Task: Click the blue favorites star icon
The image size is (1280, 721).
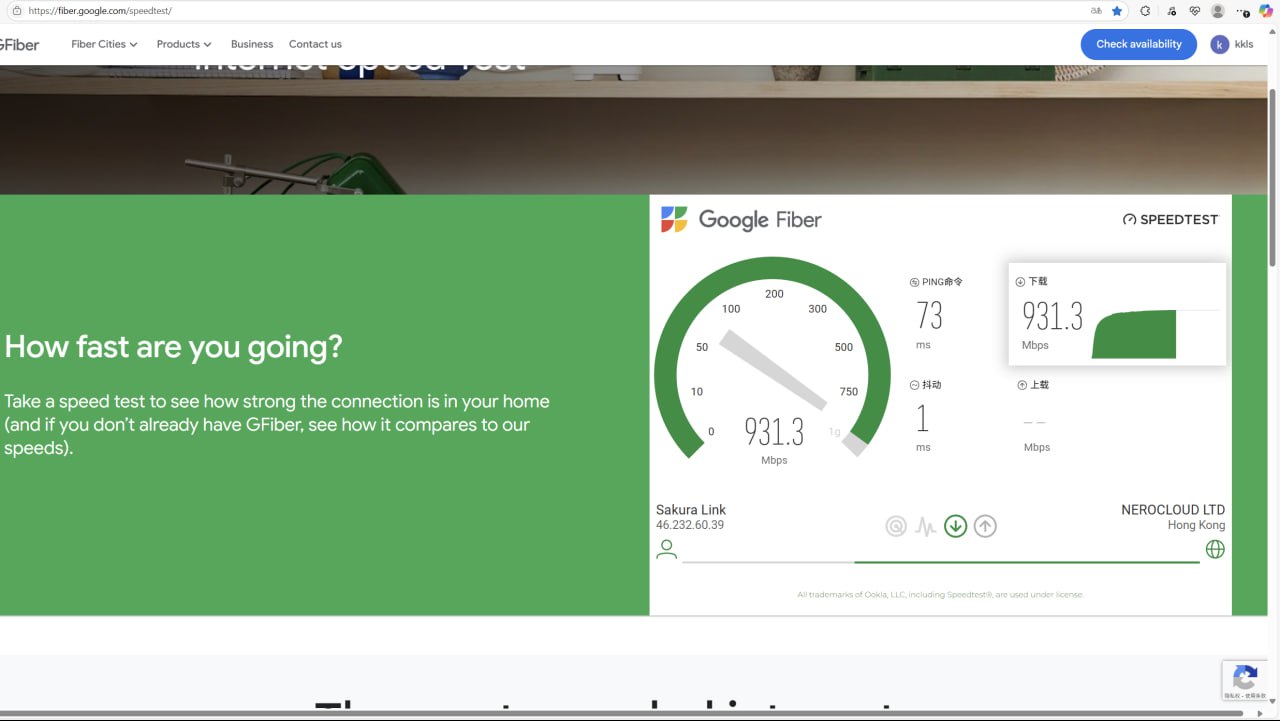Action: tap(1117, 11)
